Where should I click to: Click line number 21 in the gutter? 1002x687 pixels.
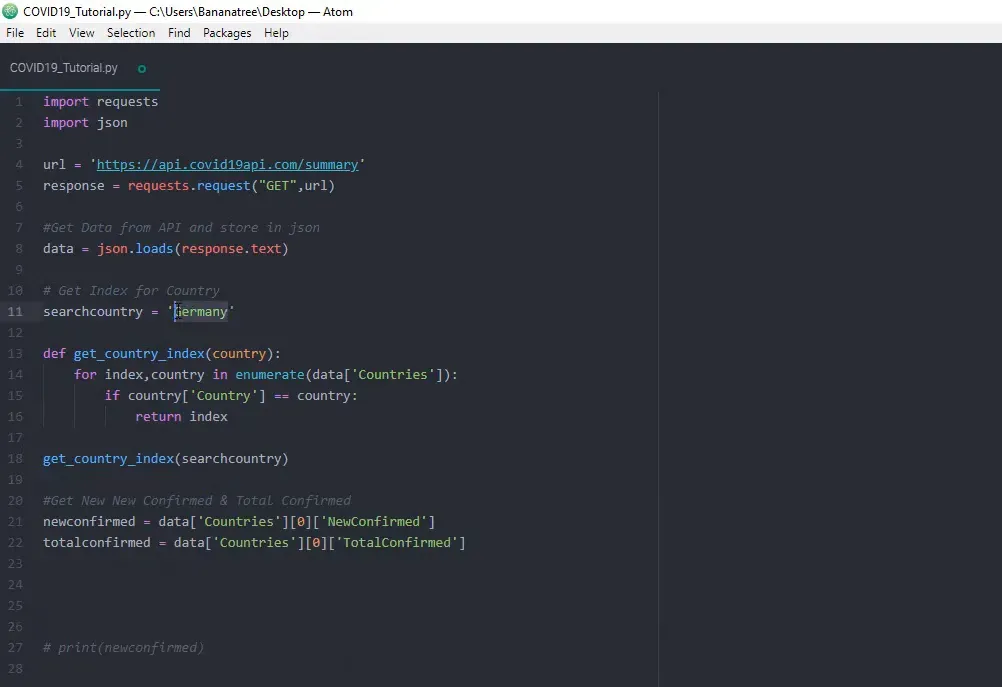pyautogui.click(x=16, y=522)
